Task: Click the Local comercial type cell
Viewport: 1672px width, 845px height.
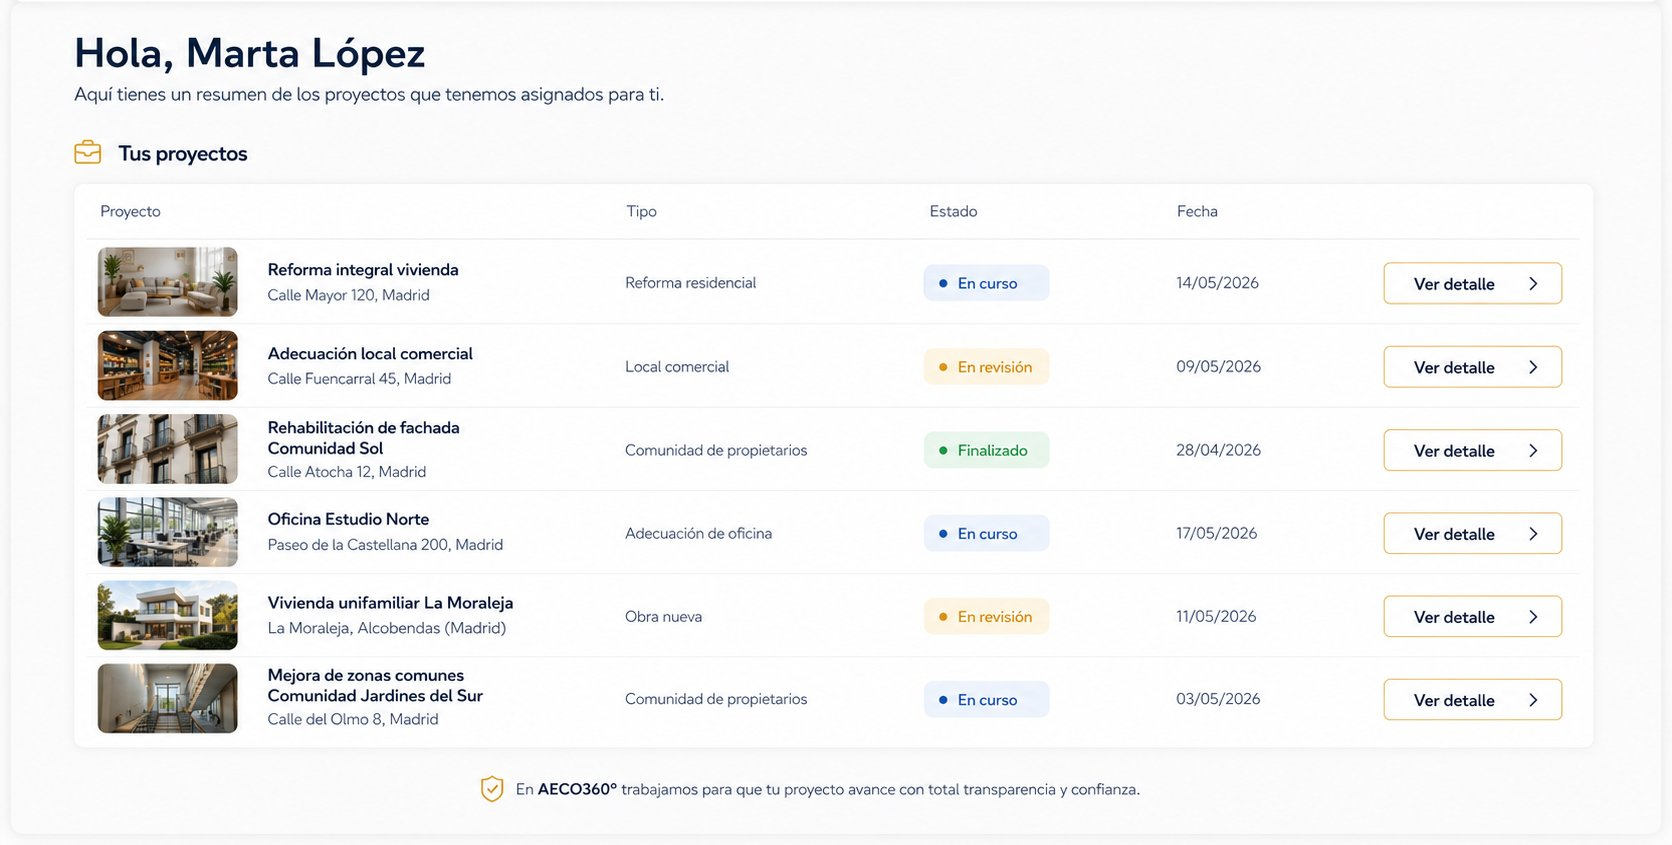Action: [x=677, y=367]
